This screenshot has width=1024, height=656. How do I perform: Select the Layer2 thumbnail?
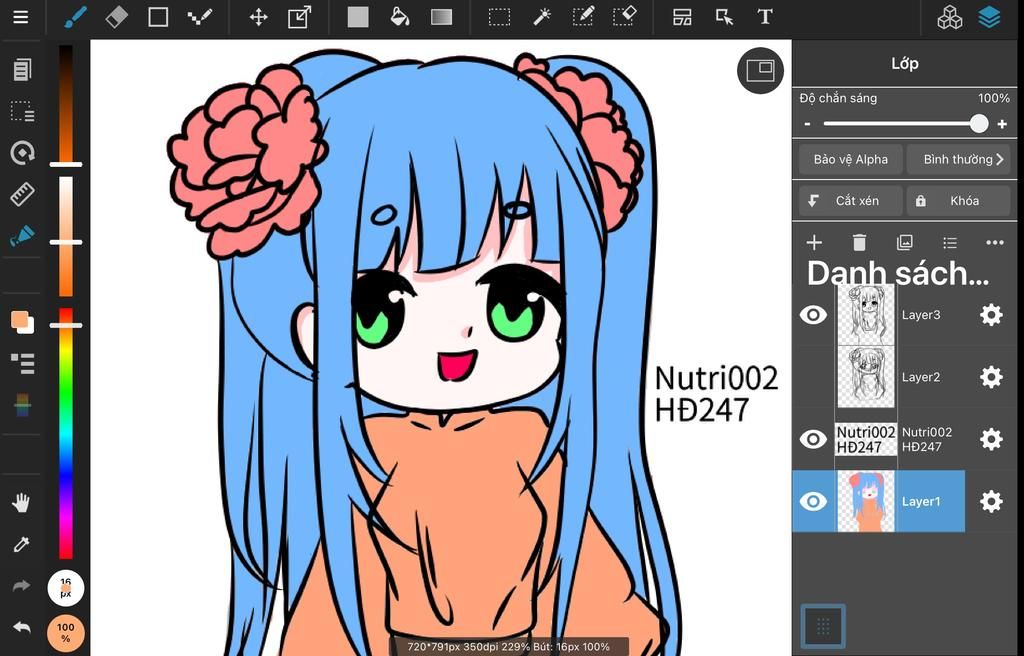tap(866, 377)
